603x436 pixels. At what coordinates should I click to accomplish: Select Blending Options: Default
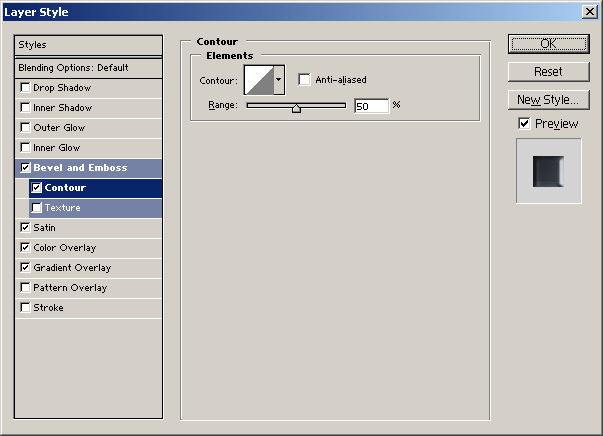tap(88, 68)
